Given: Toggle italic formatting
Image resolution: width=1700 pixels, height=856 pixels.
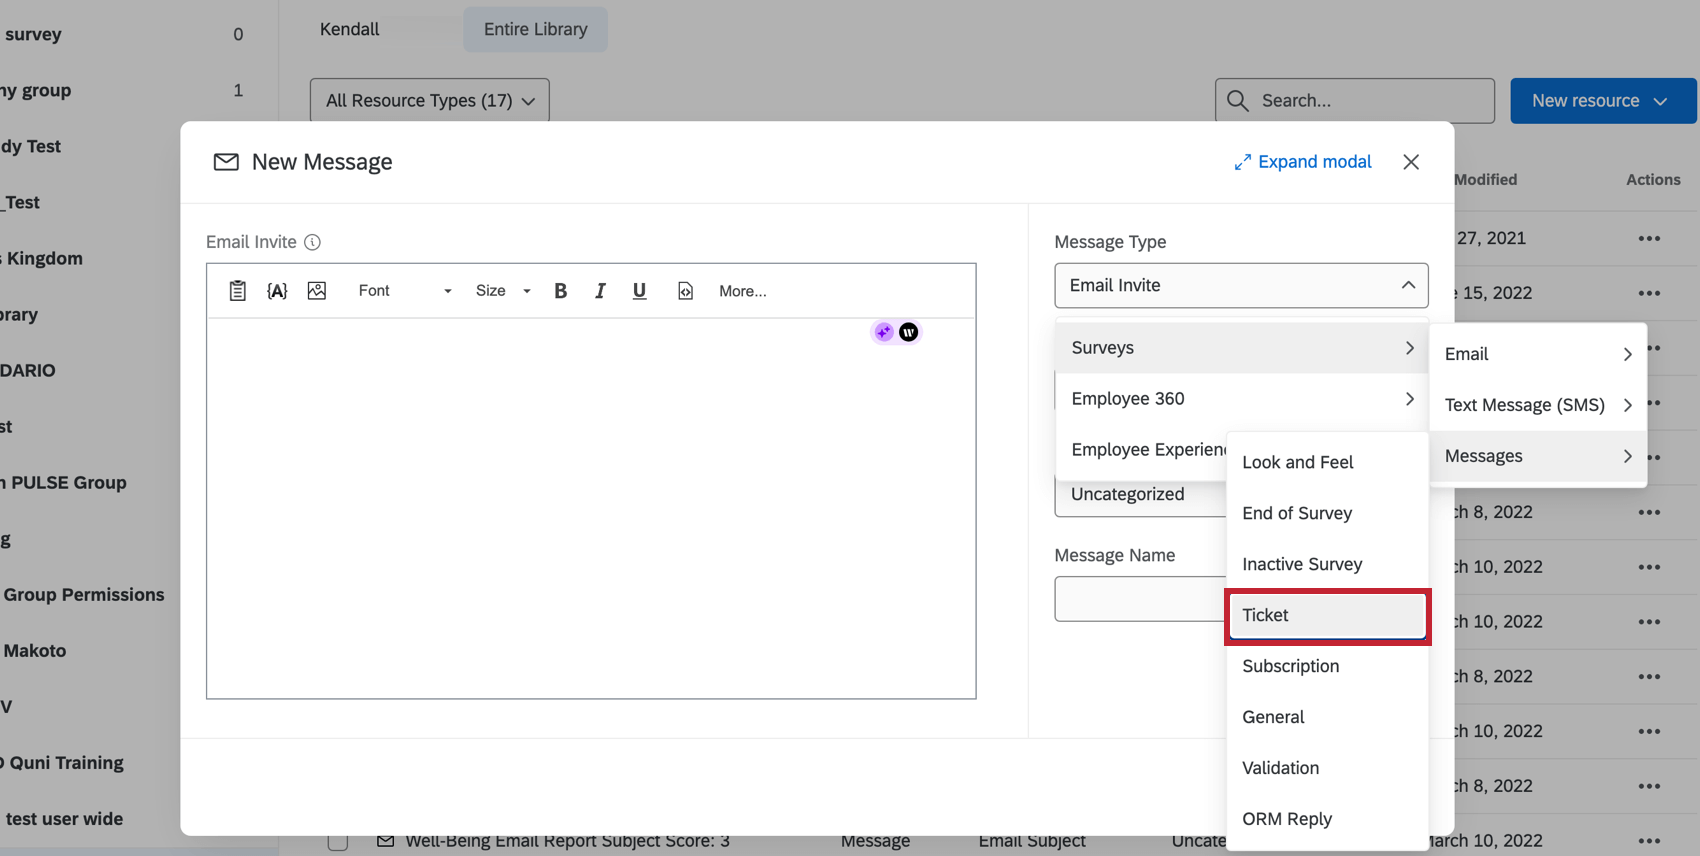Looking at the screenshot, I should 600,291.
